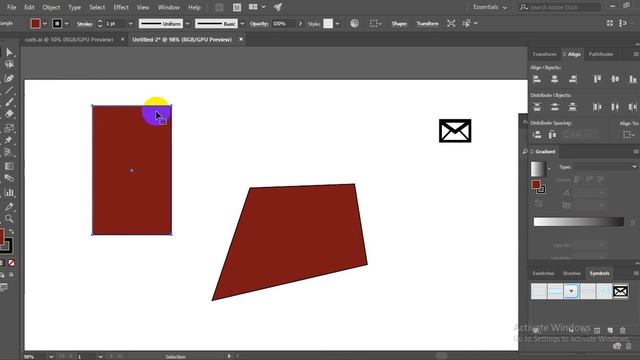This screenshot has width=640, height=360.
Task: Open the Align To dropdown
Action: click(629, 134)
